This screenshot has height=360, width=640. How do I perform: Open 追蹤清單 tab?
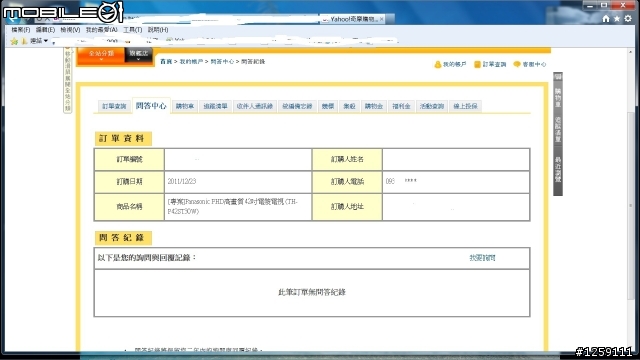[216, 106]
